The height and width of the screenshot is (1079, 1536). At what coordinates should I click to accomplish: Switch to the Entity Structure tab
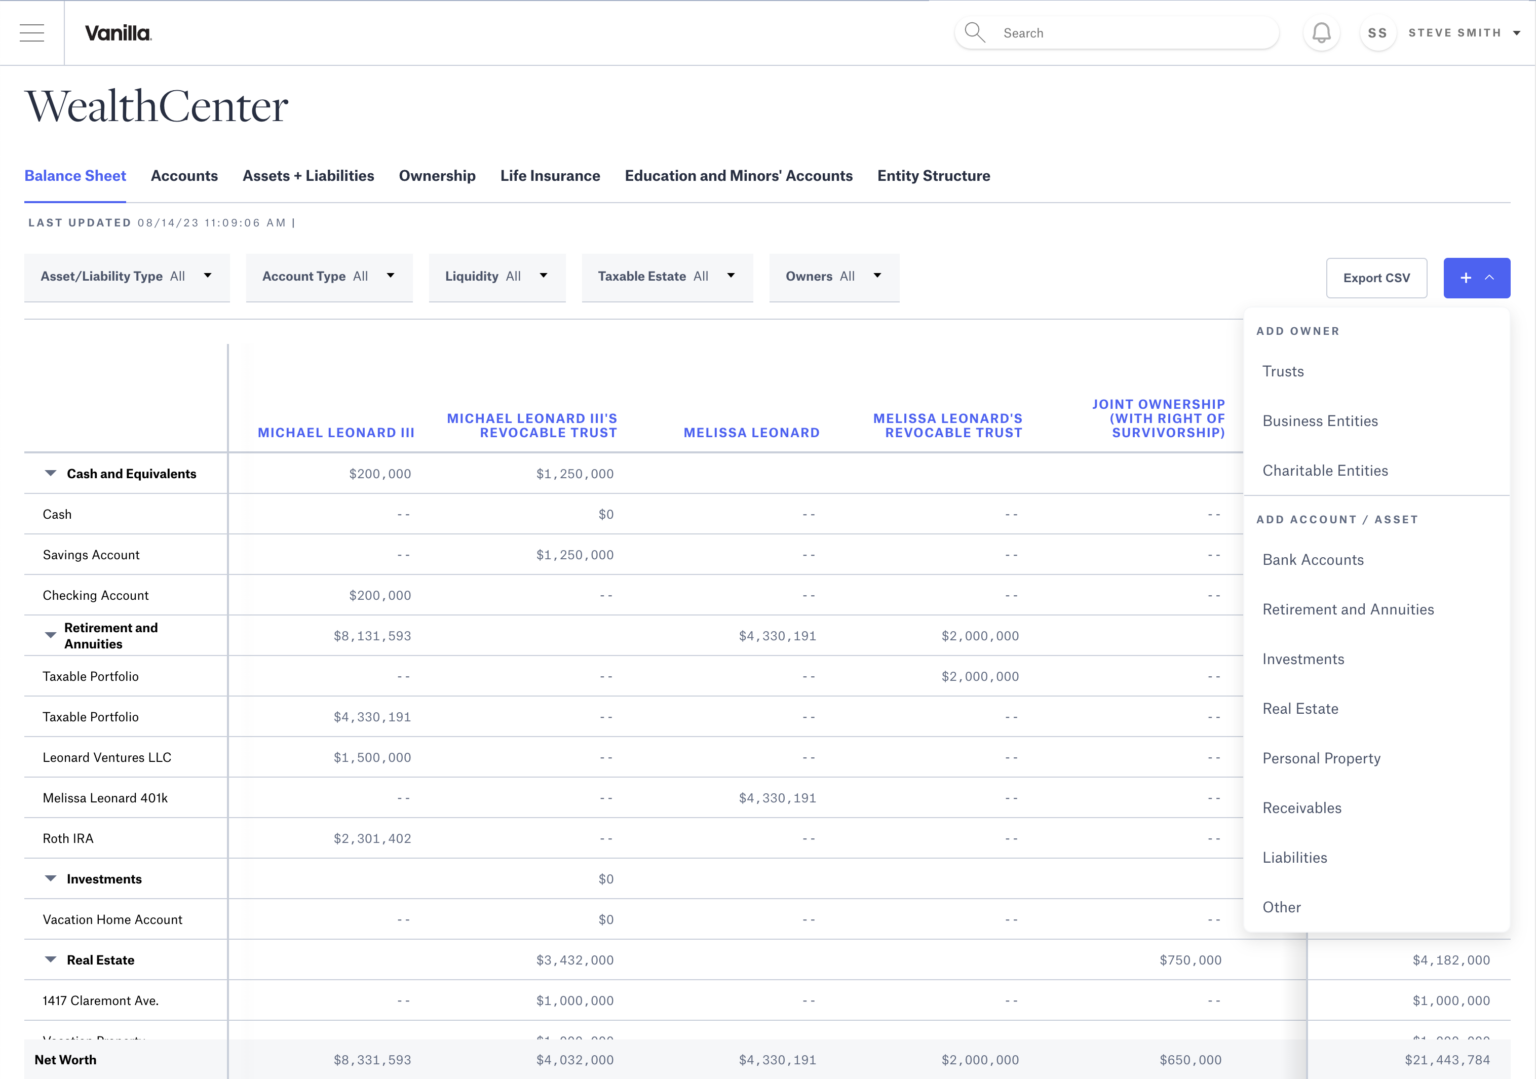933,176
